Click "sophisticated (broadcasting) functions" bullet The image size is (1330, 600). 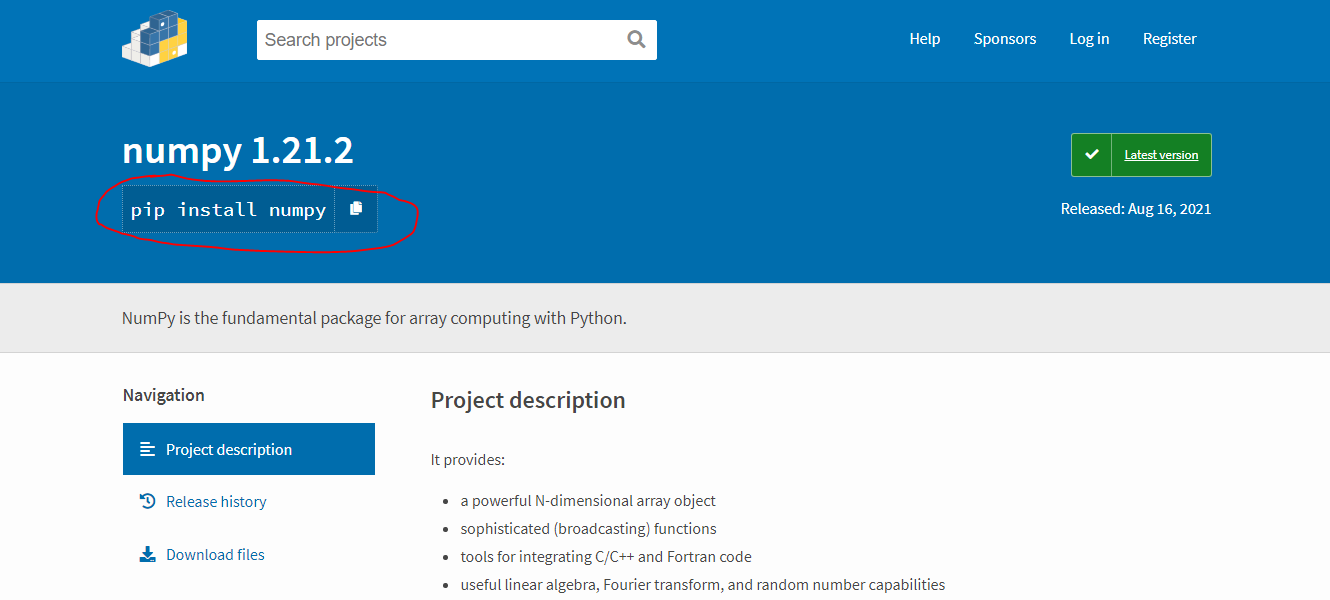588,528
